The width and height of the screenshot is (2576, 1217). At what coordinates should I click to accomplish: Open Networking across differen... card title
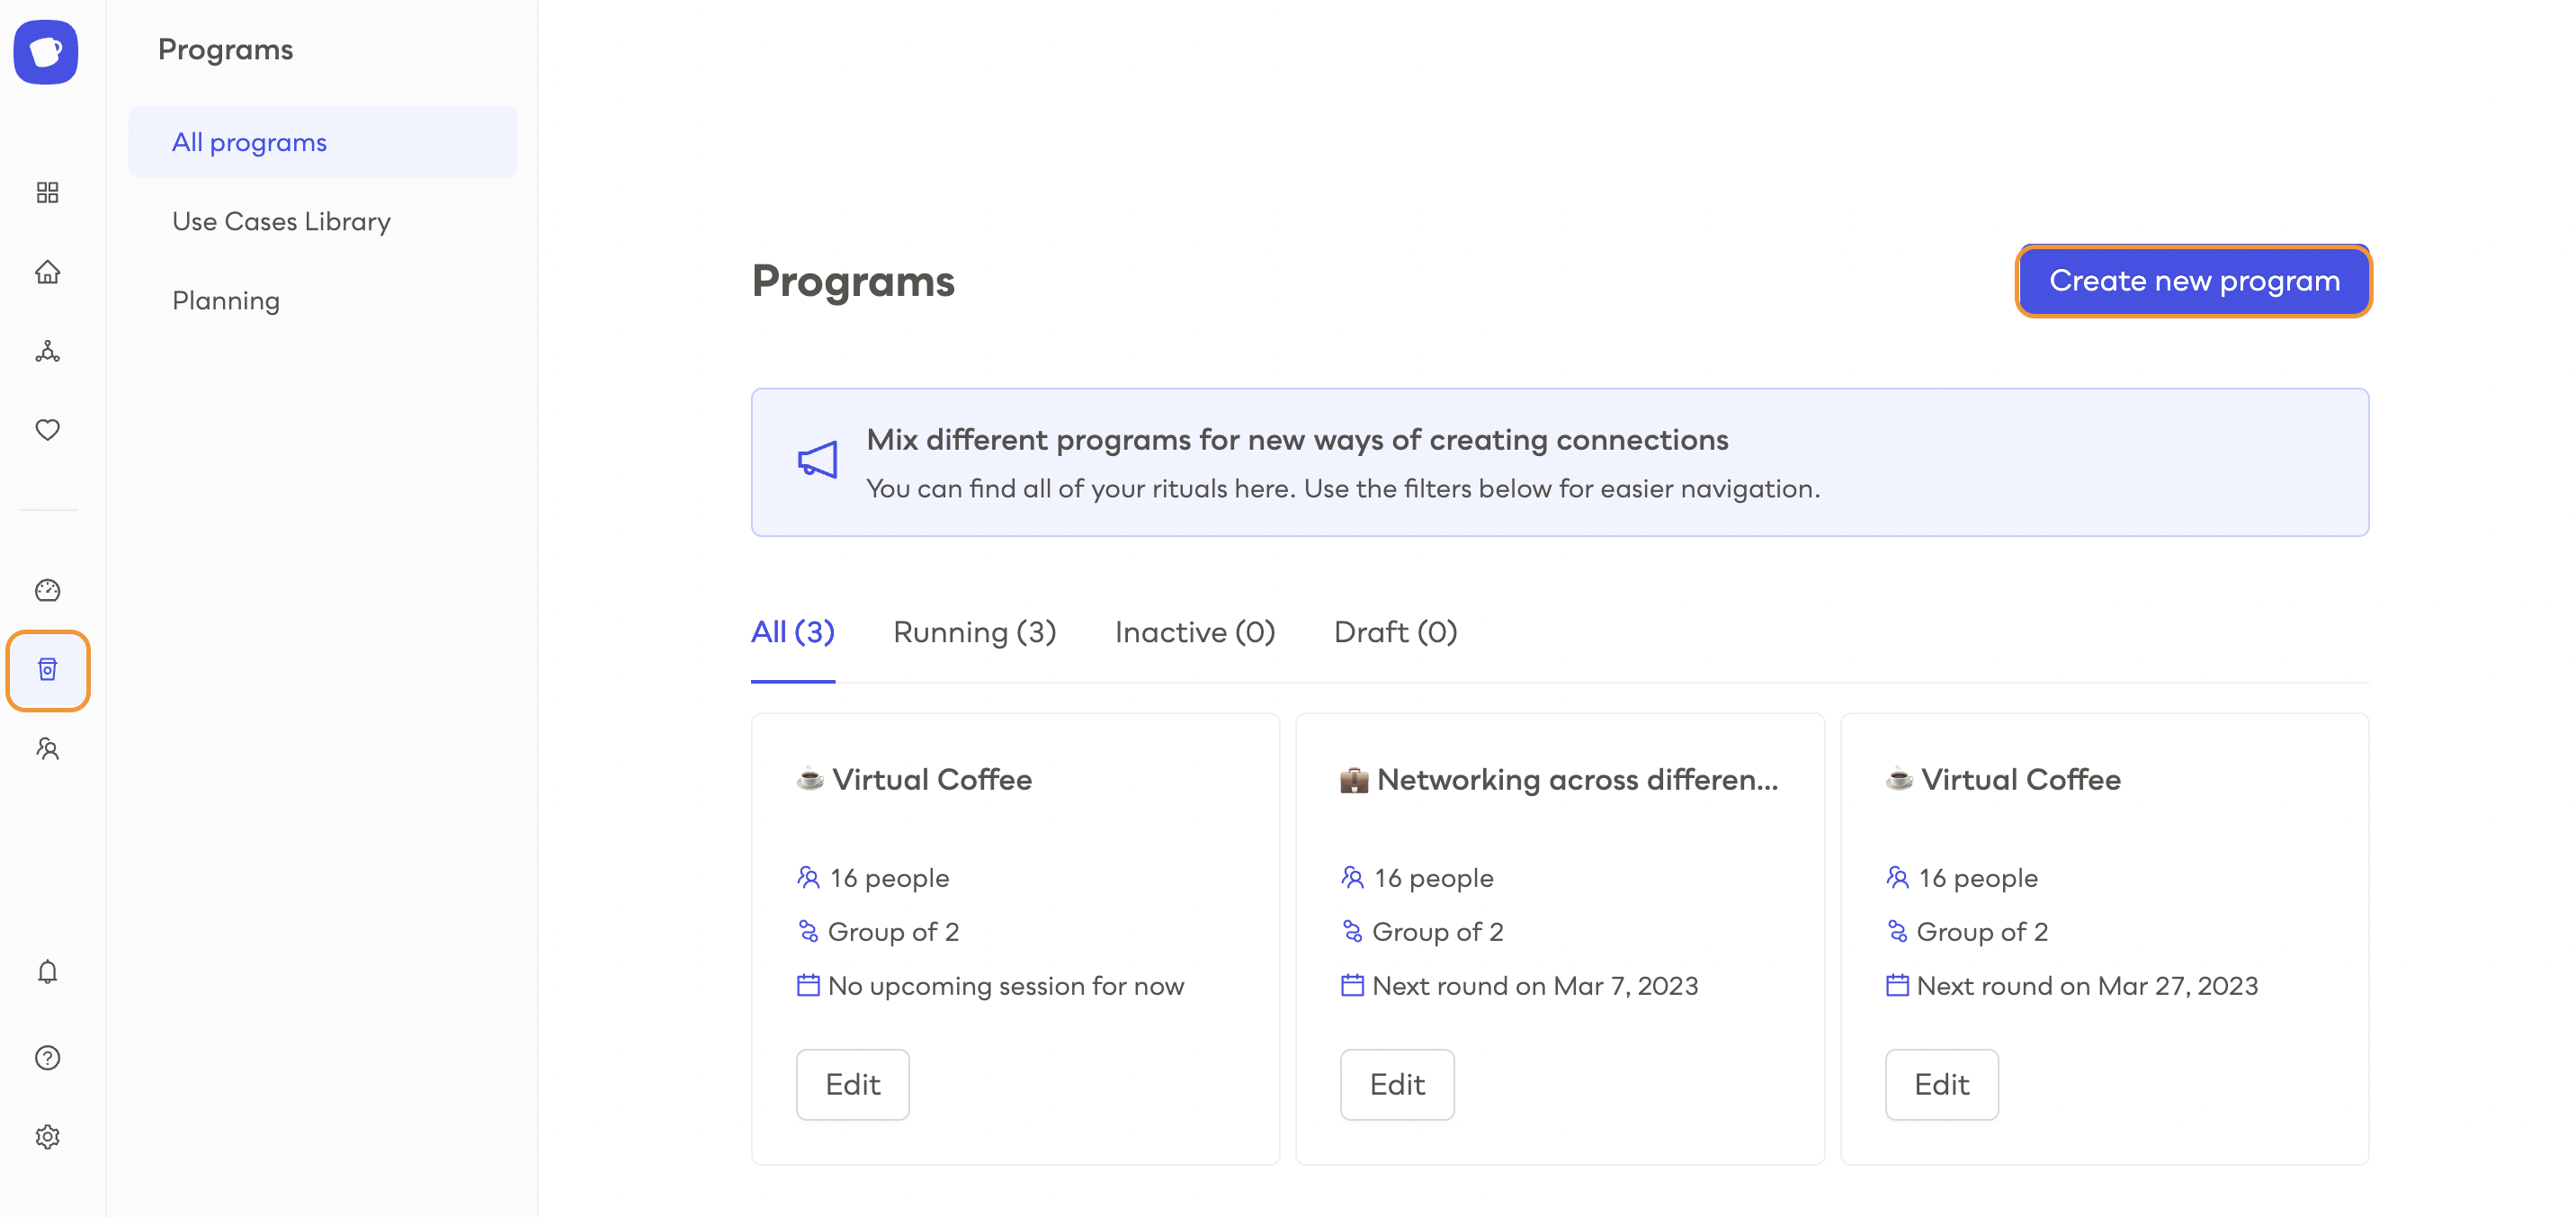click(1578, 779)
